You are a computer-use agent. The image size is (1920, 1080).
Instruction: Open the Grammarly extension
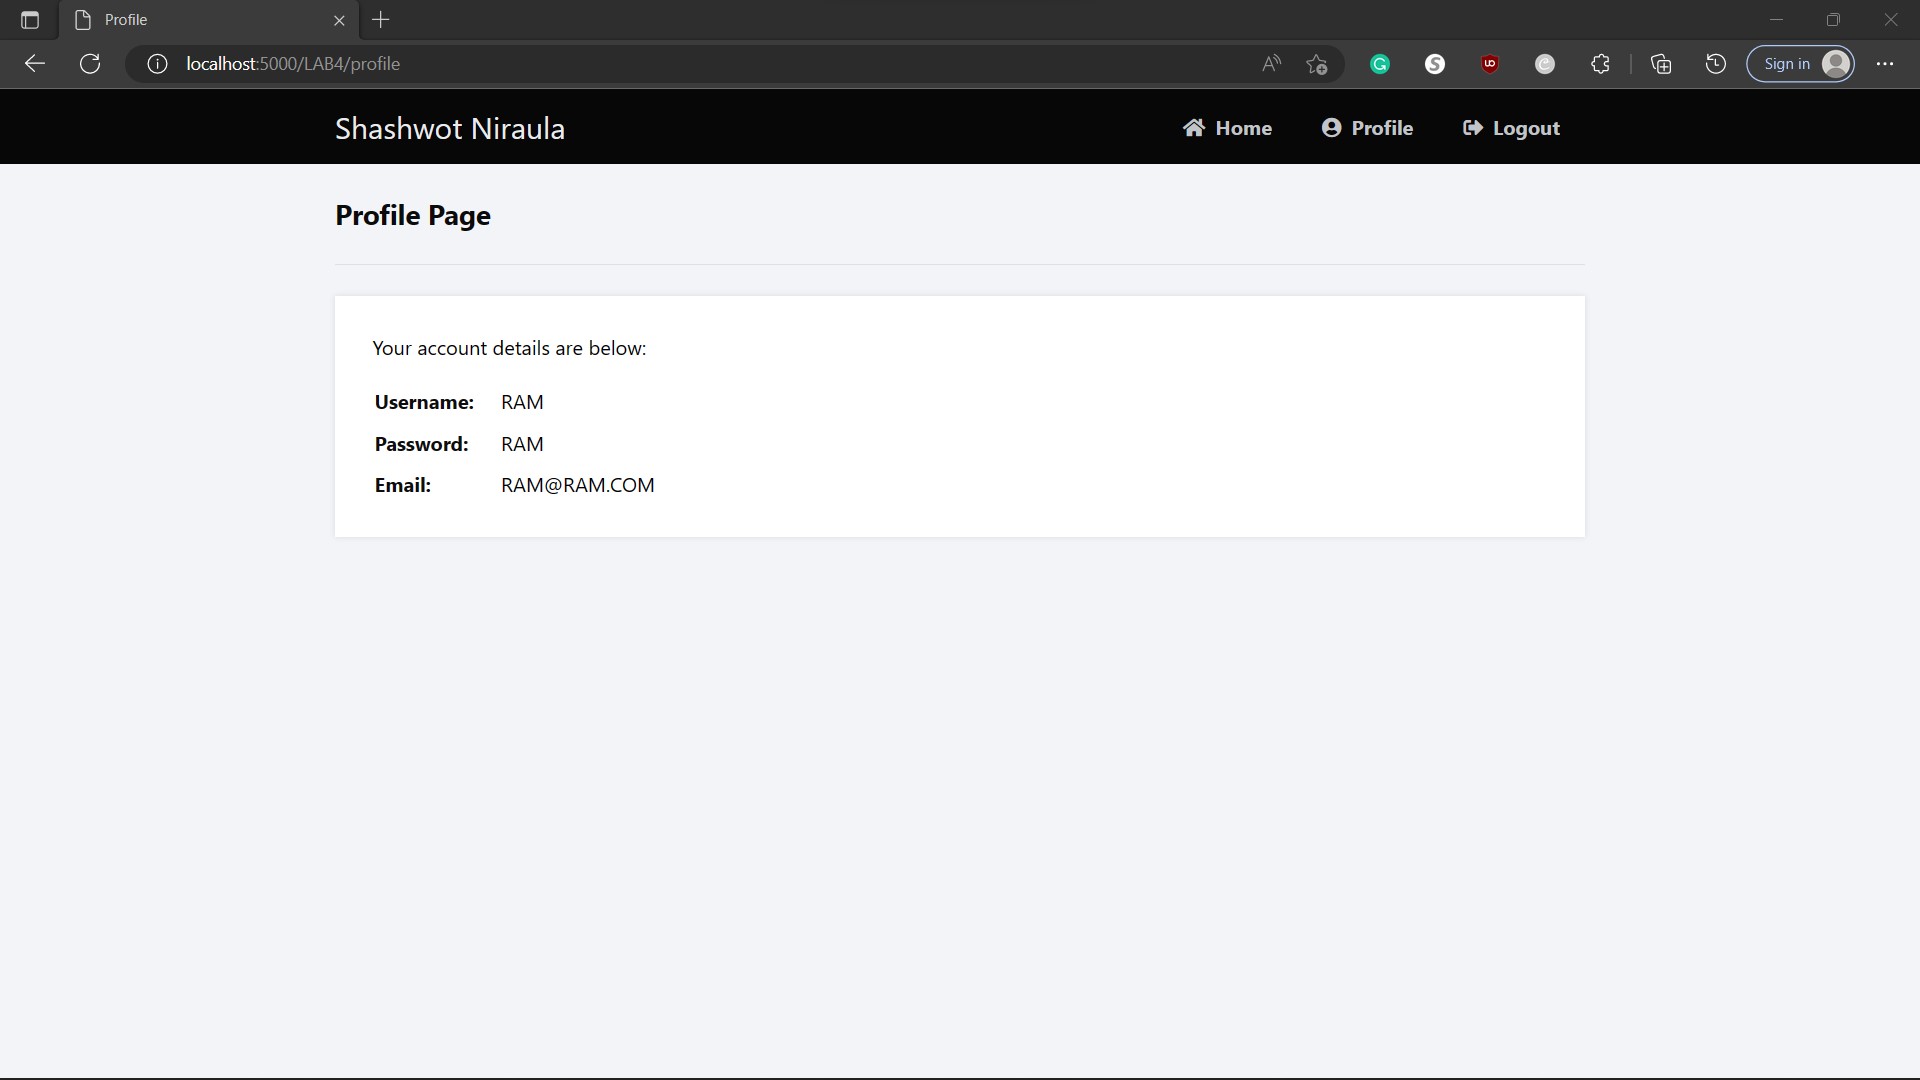point(1379,63)
